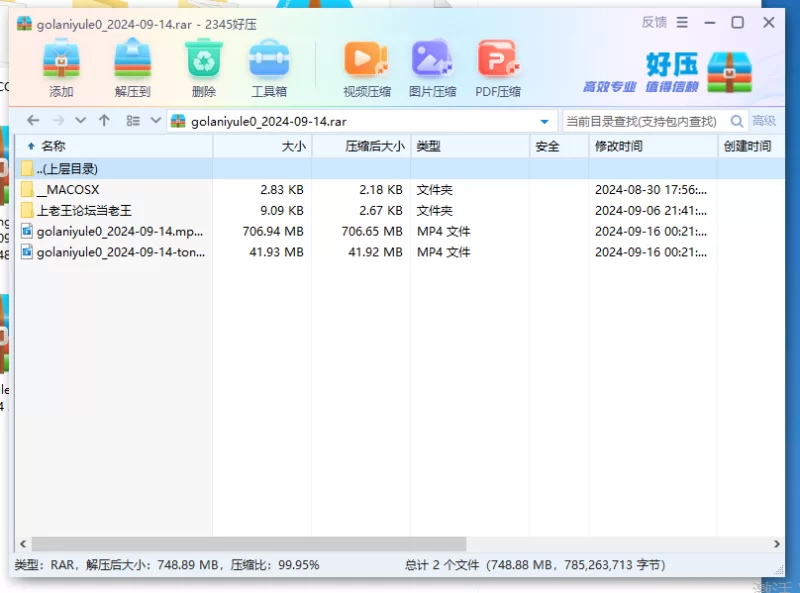Click the list view mode icon
This screenshot has width=800, height=593.
133,121
